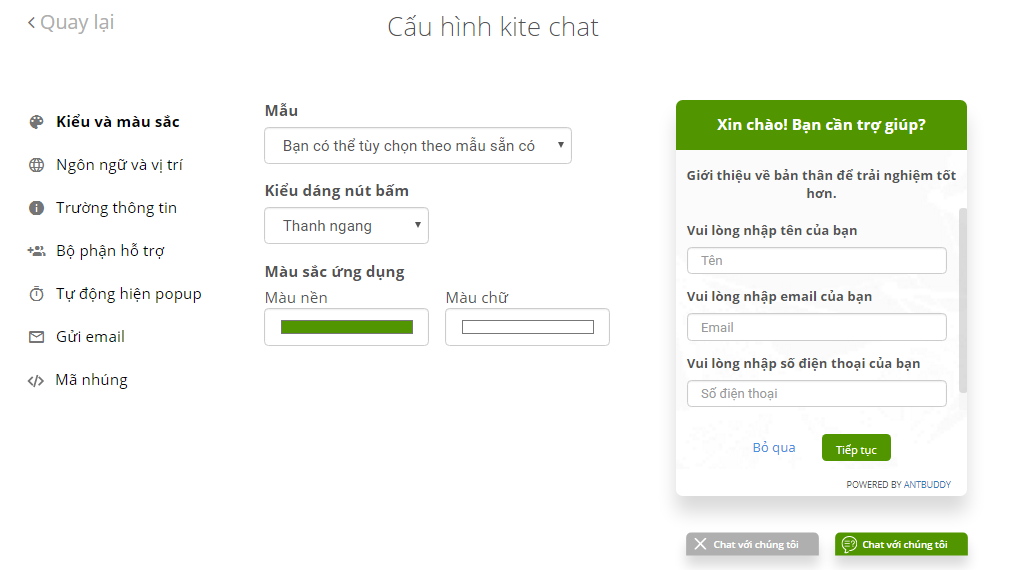Open the white Màu chữ color swatch
The width and height of the screenshot is (1010, 570).
[x=528, y=327]
